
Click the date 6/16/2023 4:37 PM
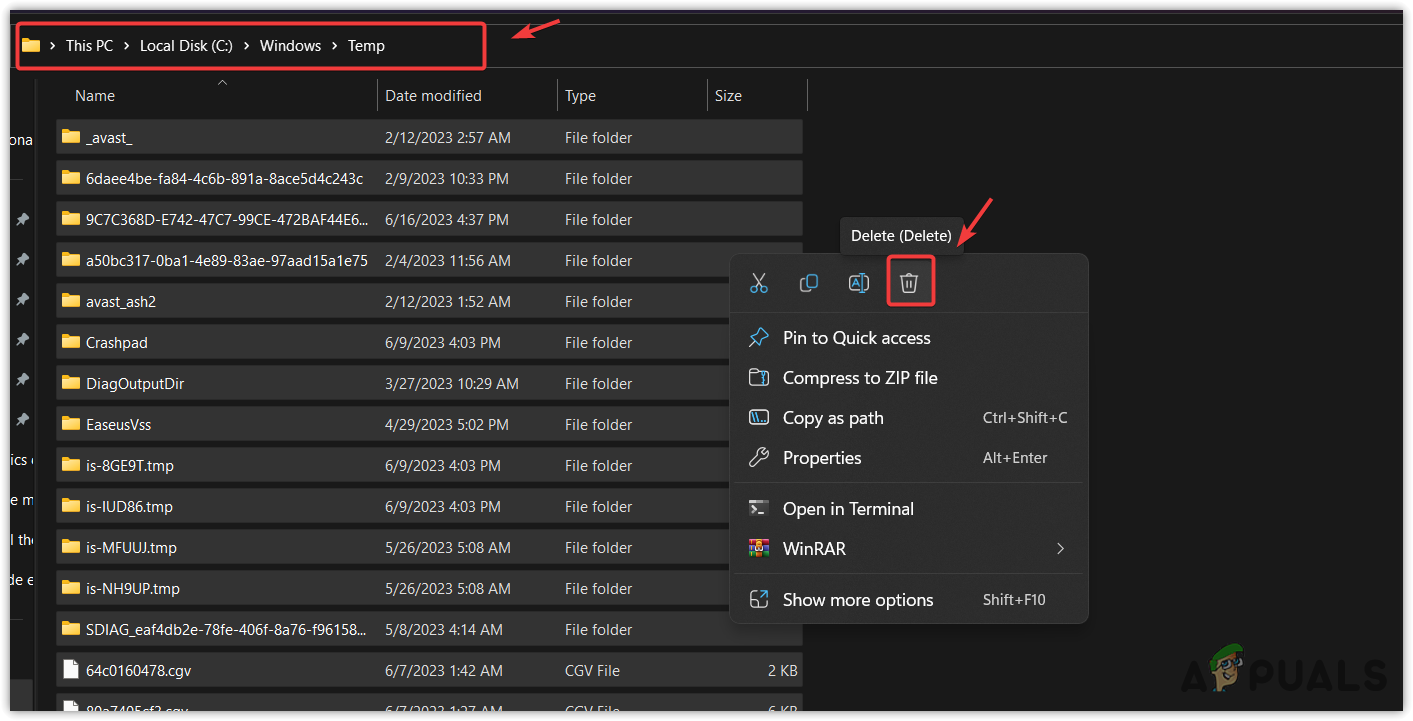coord(447,219)
